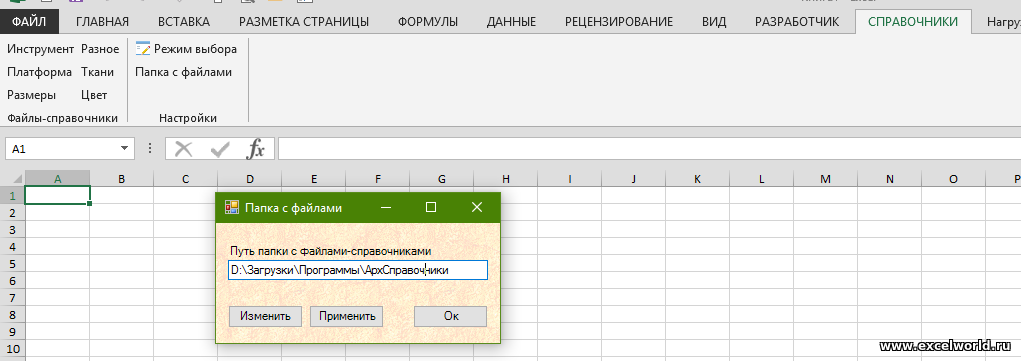Image resolution: width=1021 pixels, height=361 pixels.
Task: Open the ВИД tab
Action: click(714, 22)
